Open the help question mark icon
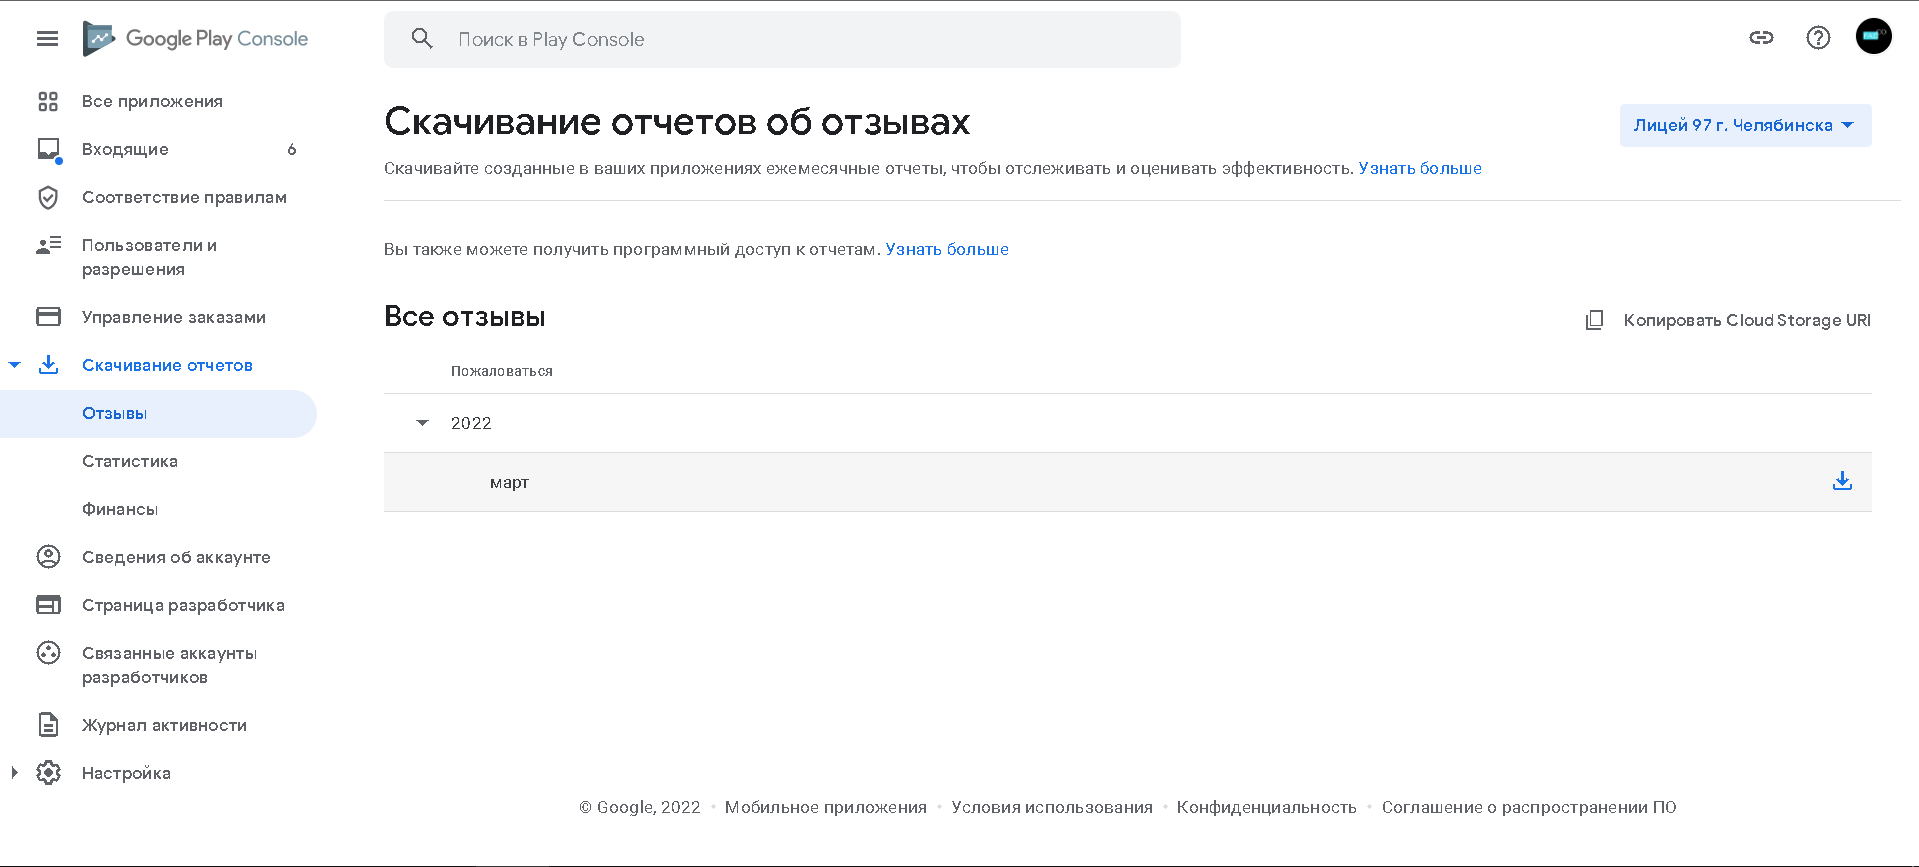Image resolution: width=1919 pixels, height=867 pixels. (x=1818, y=38)
